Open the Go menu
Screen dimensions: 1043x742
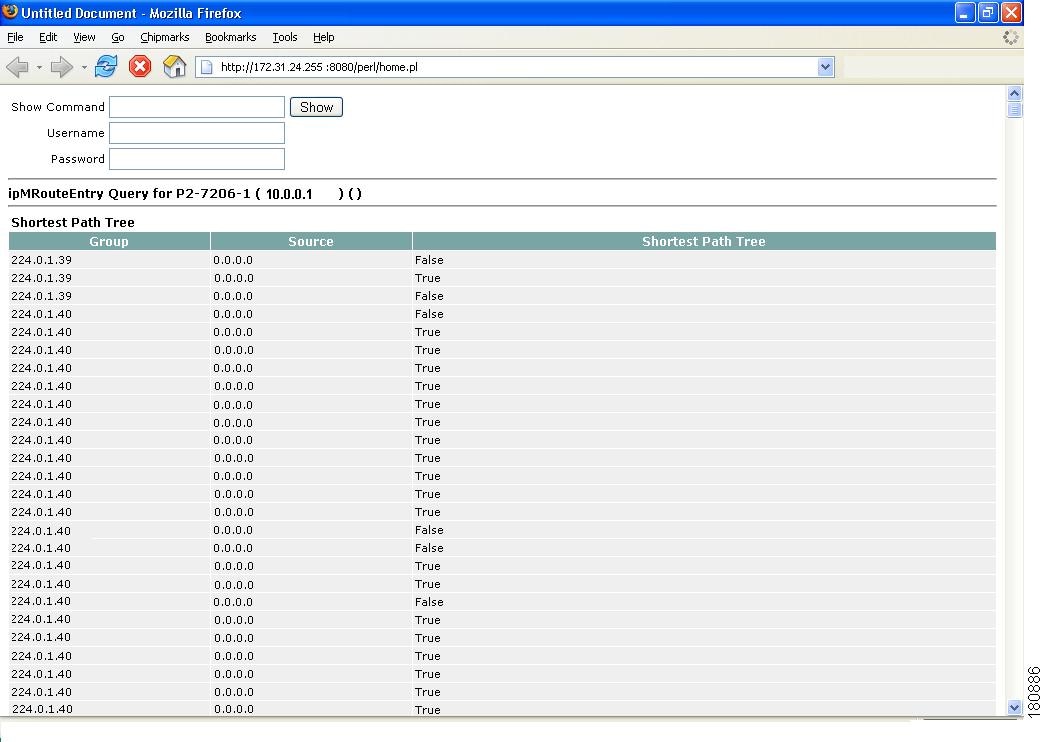coord(117,37)
